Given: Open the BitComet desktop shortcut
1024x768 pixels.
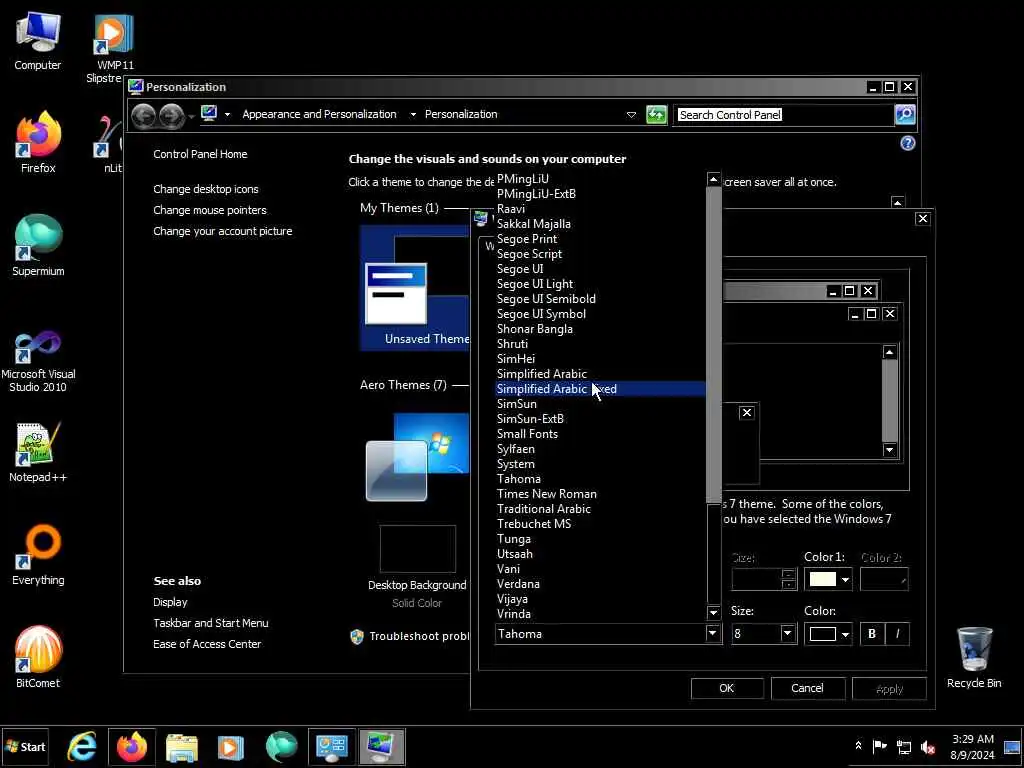Looking at the screenshot, I should point(38,658).
